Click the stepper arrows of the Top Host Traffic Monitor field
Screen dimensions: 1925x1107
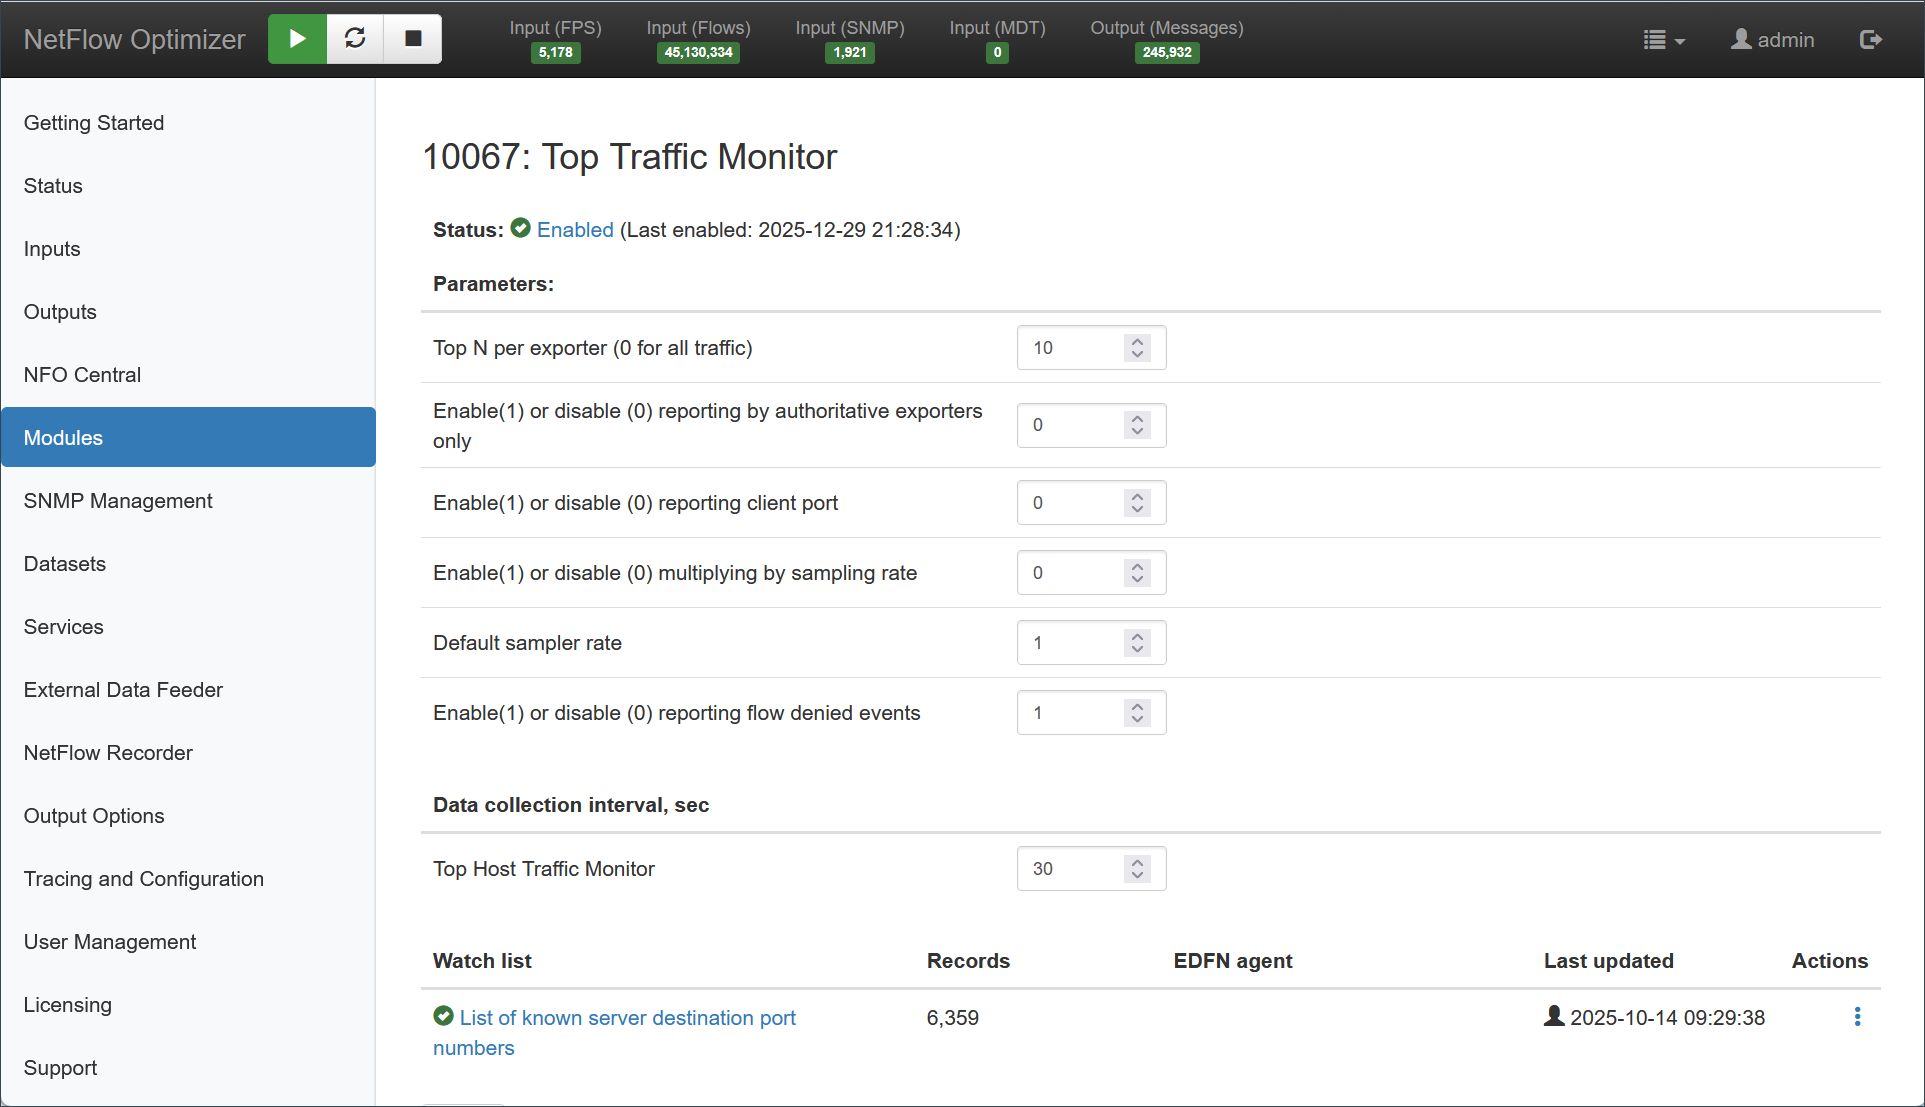click(x=1137, y=869)
